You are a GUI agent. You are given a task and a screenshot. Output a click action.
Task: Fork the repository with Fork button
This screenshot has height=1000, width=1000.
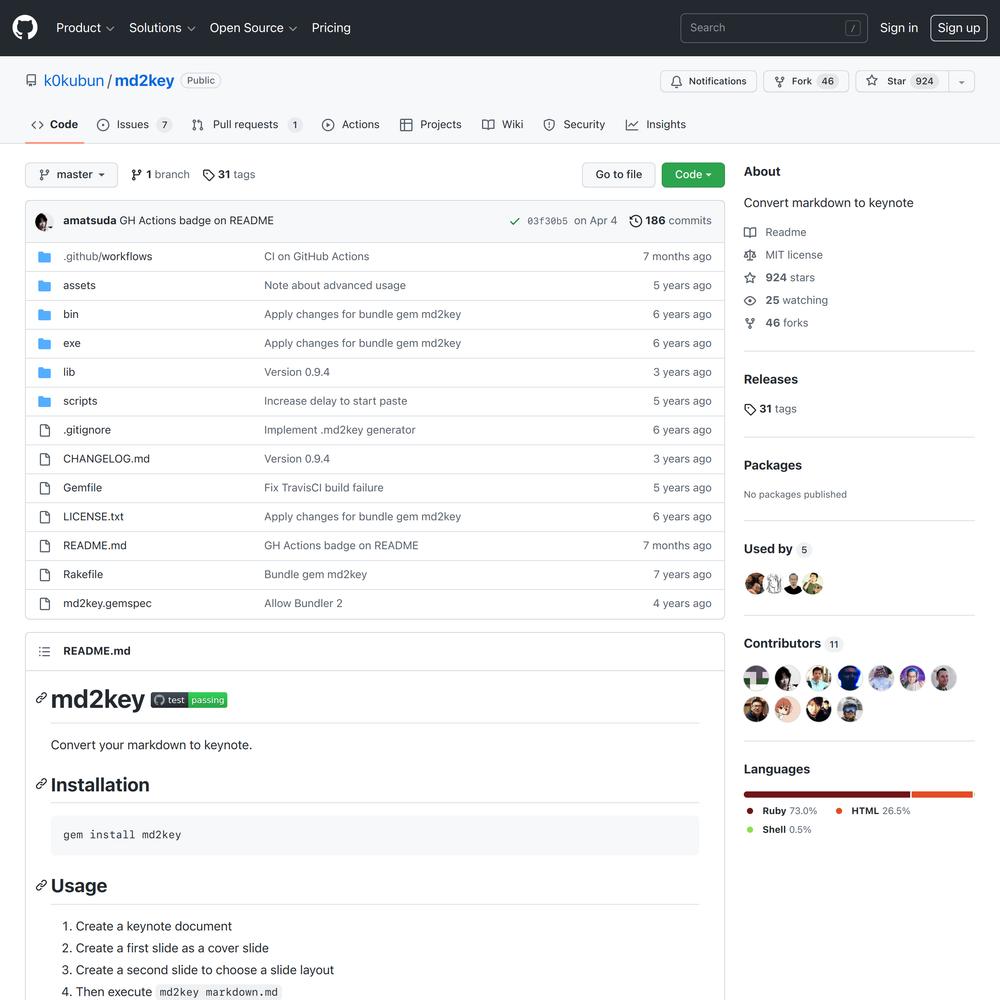click(806, 81)
